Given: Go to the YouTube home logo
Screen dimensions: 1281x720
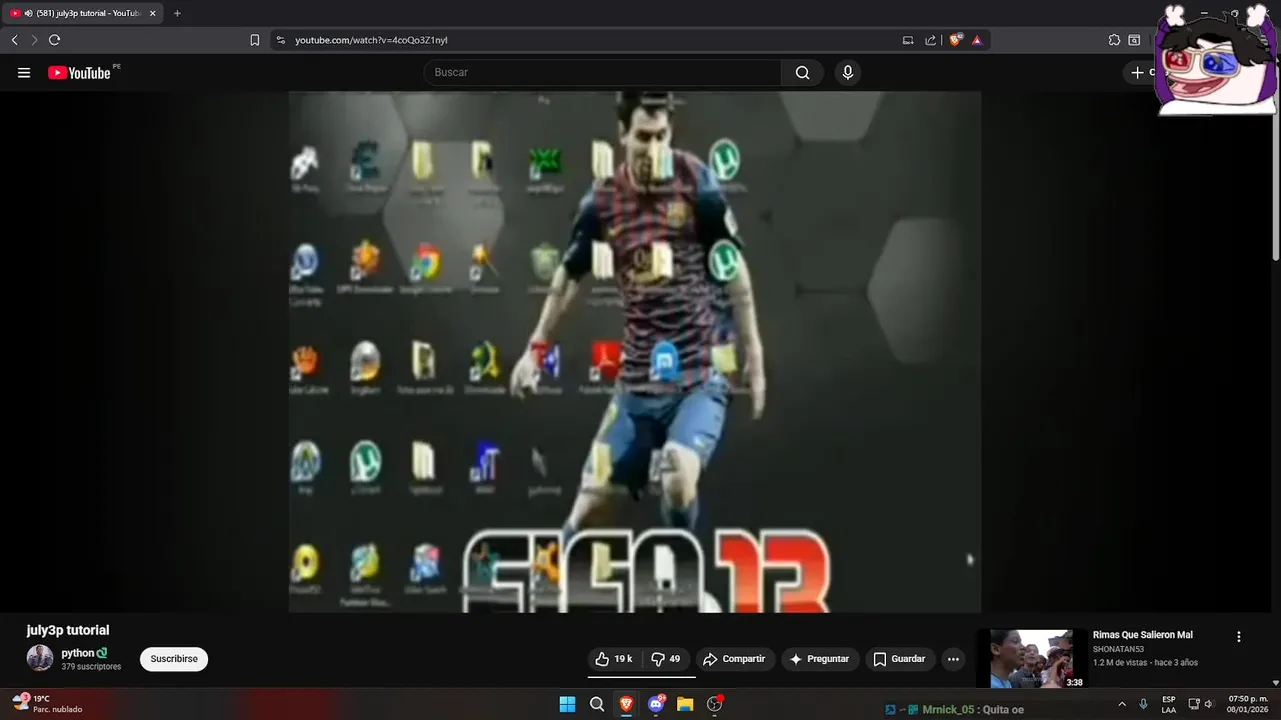Looking at the screenshot, I should pyautogui.click(x=79, y=72).
